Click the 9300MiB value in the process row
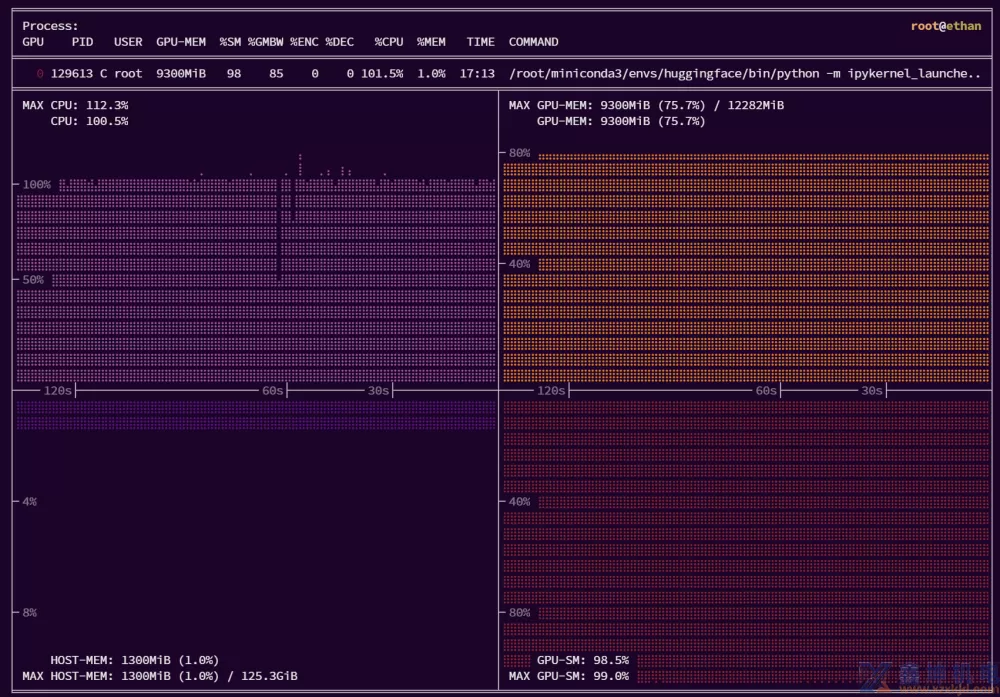This screenshot has width=1000, height=697. [181, 74]
